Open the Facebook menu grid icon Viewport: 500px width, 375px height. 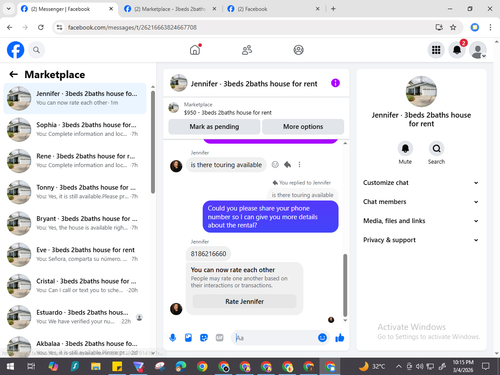click(x=436, y=50)
